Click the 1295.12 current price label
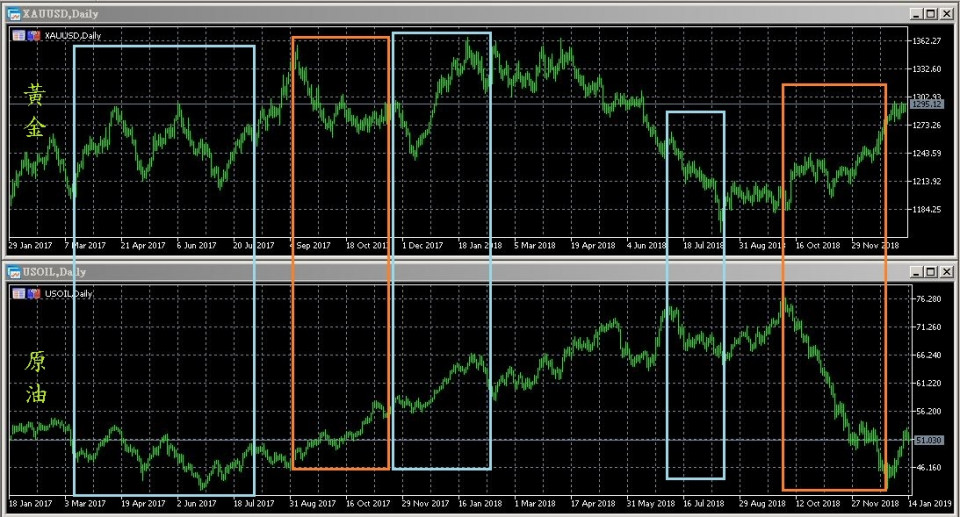Viewport: 960px width, 517px height. pos(929,105)
